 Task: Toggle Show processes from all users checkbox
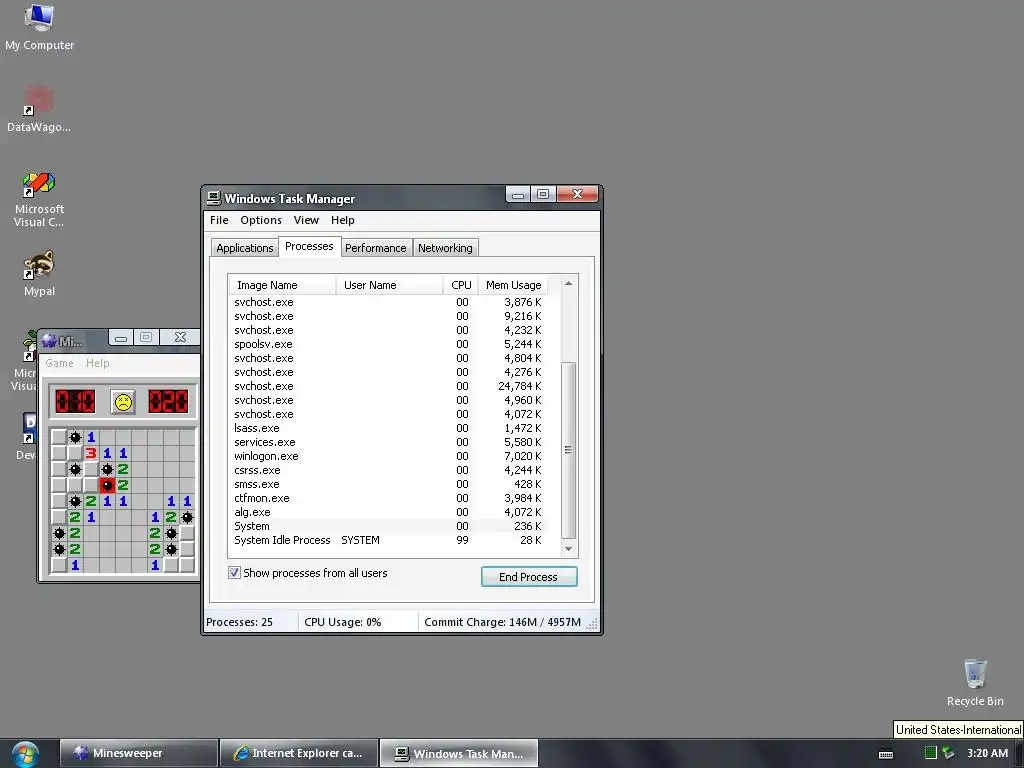(x=234, y=573)
